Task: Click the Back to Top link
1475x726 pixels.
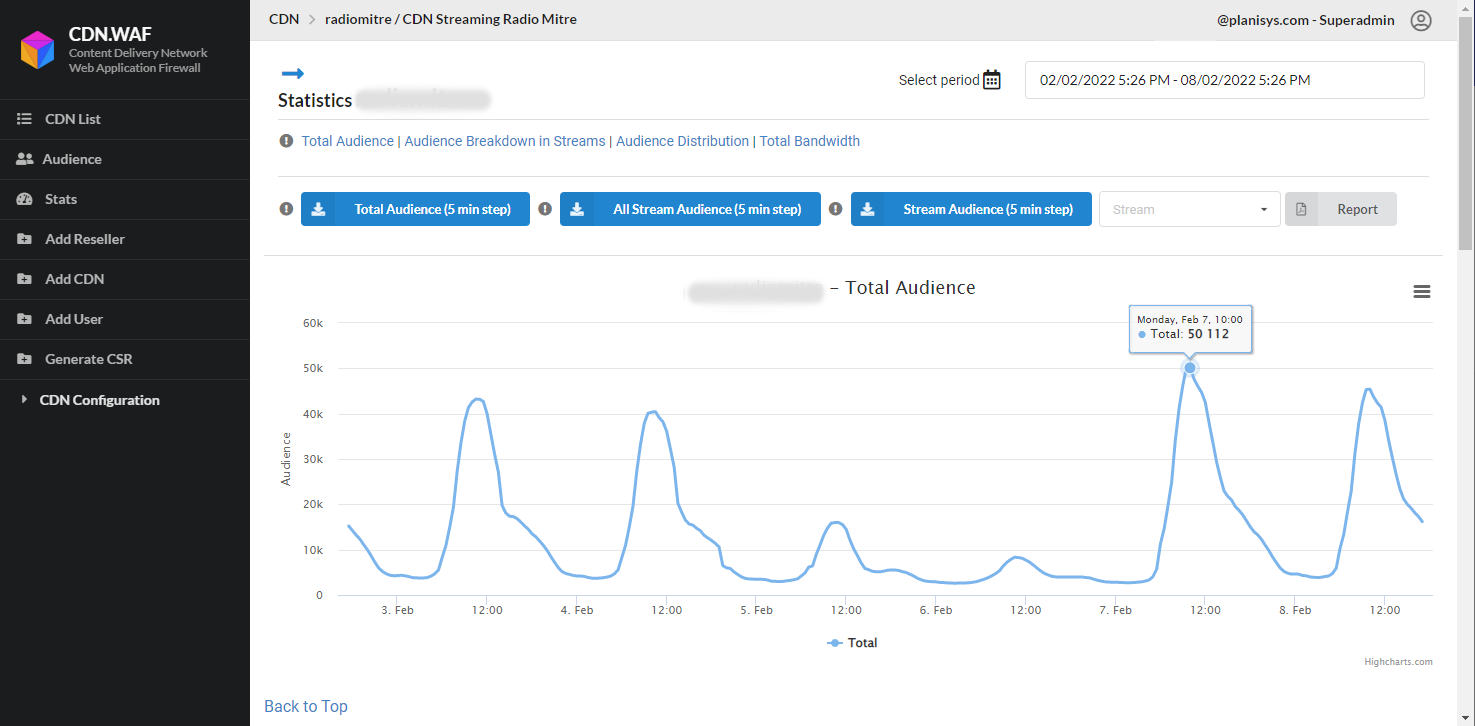Action: pyautogui.click(x=306, y=706)
